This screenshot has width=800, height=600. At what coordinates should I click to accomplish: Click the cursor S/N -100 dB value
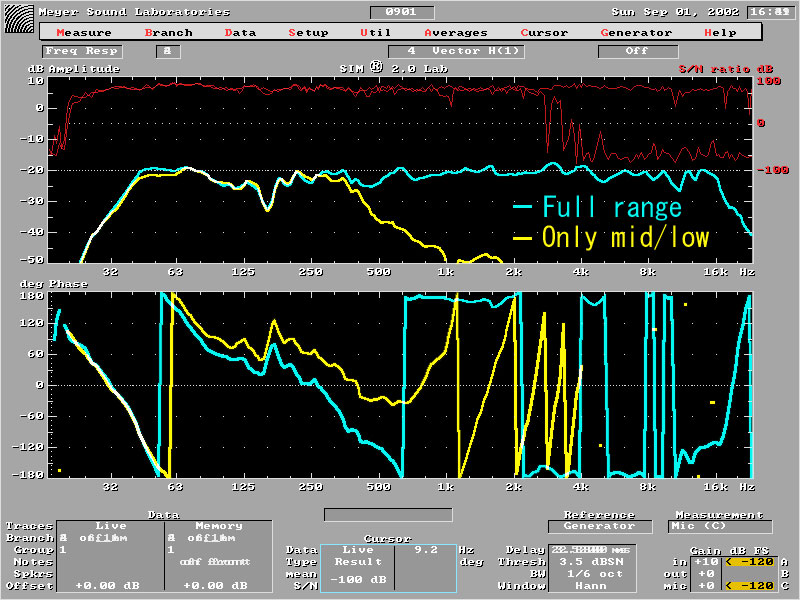(358, 580)
